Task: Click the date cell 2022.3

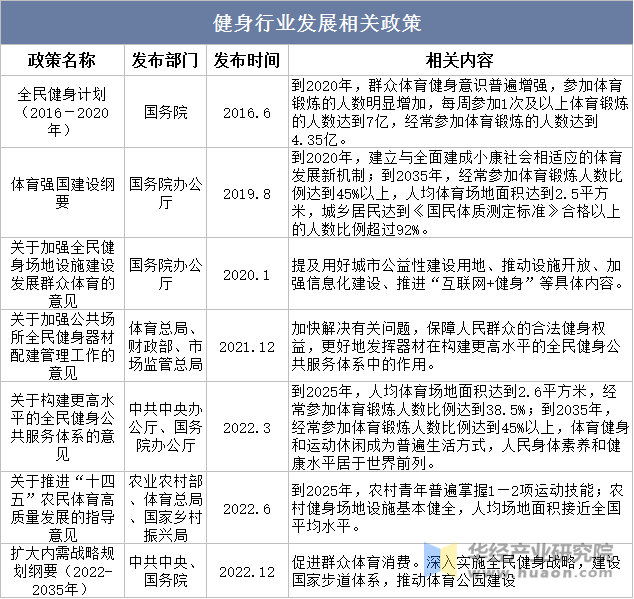Action: coord(247,428)
